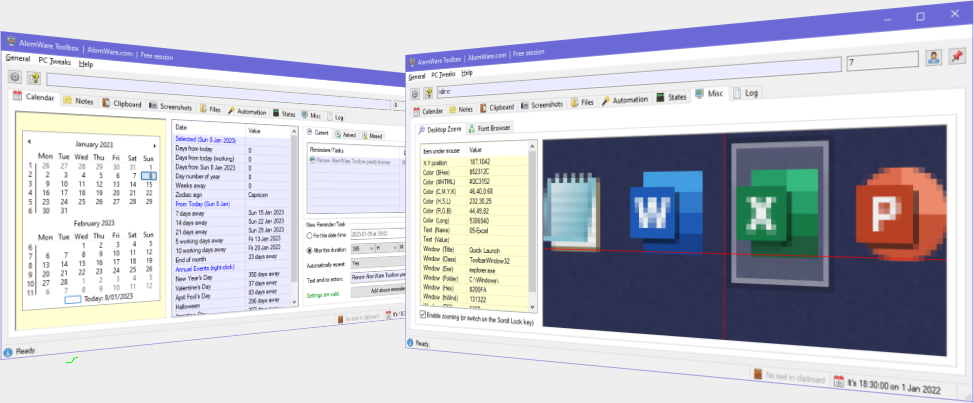This screenshot has width=974, height=403.
Task: Switch to Files tab in right window
Action: point(583,102)
